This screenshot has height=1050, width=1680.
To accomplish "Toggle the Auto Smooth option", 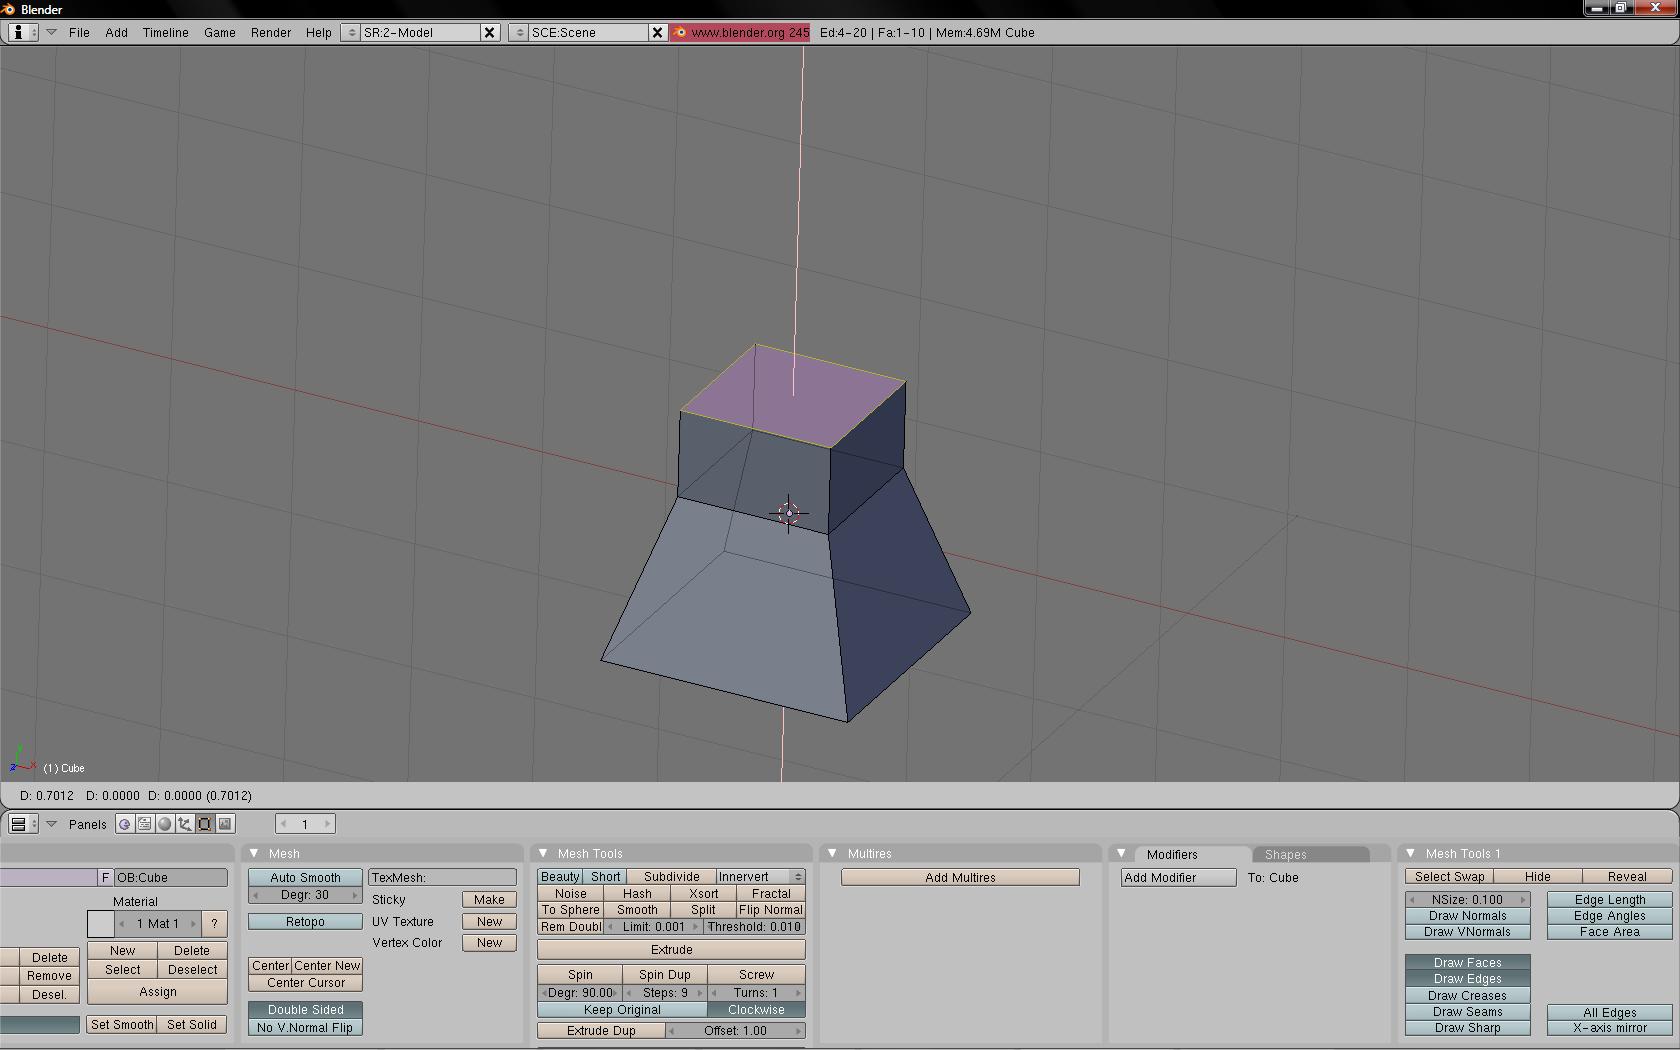I will pyautogui.click(x=305, y=877).
